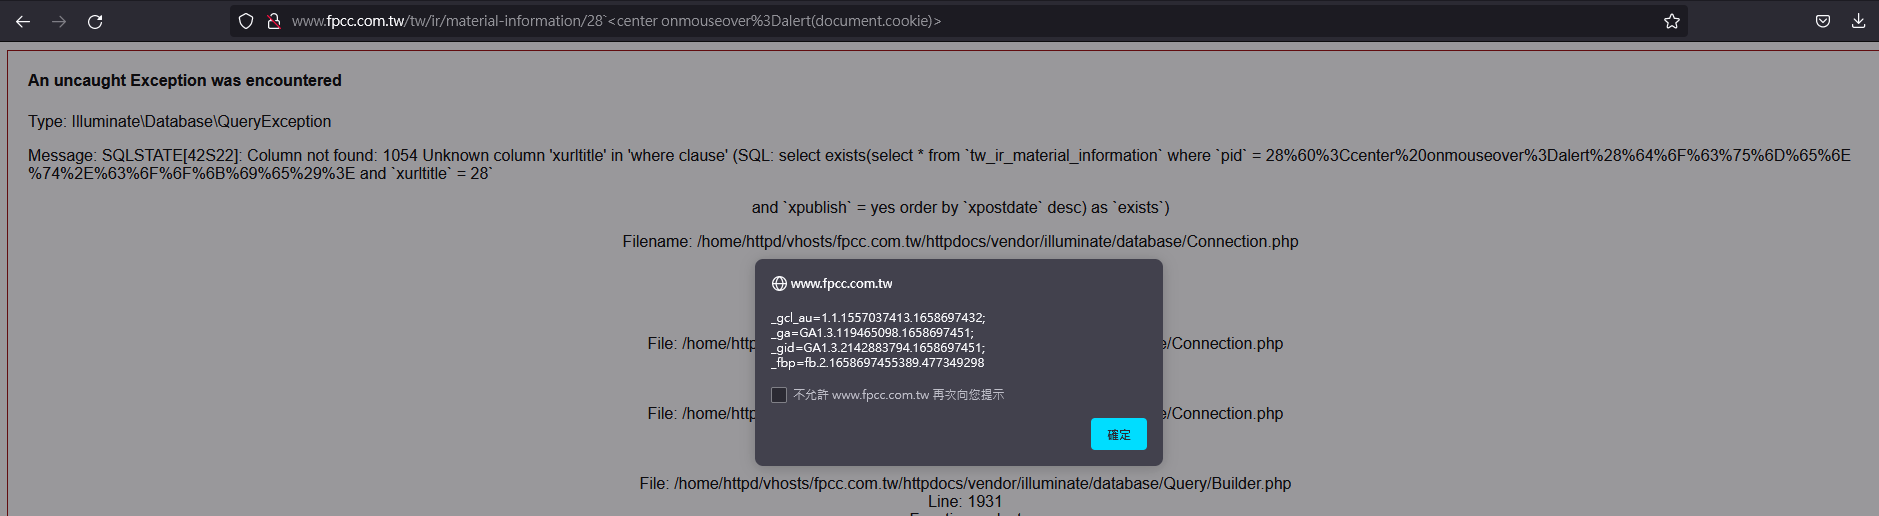Click the 'xpublish = yes order by' line
This screenshot has width=1879, height=516.
click(960, 207)
